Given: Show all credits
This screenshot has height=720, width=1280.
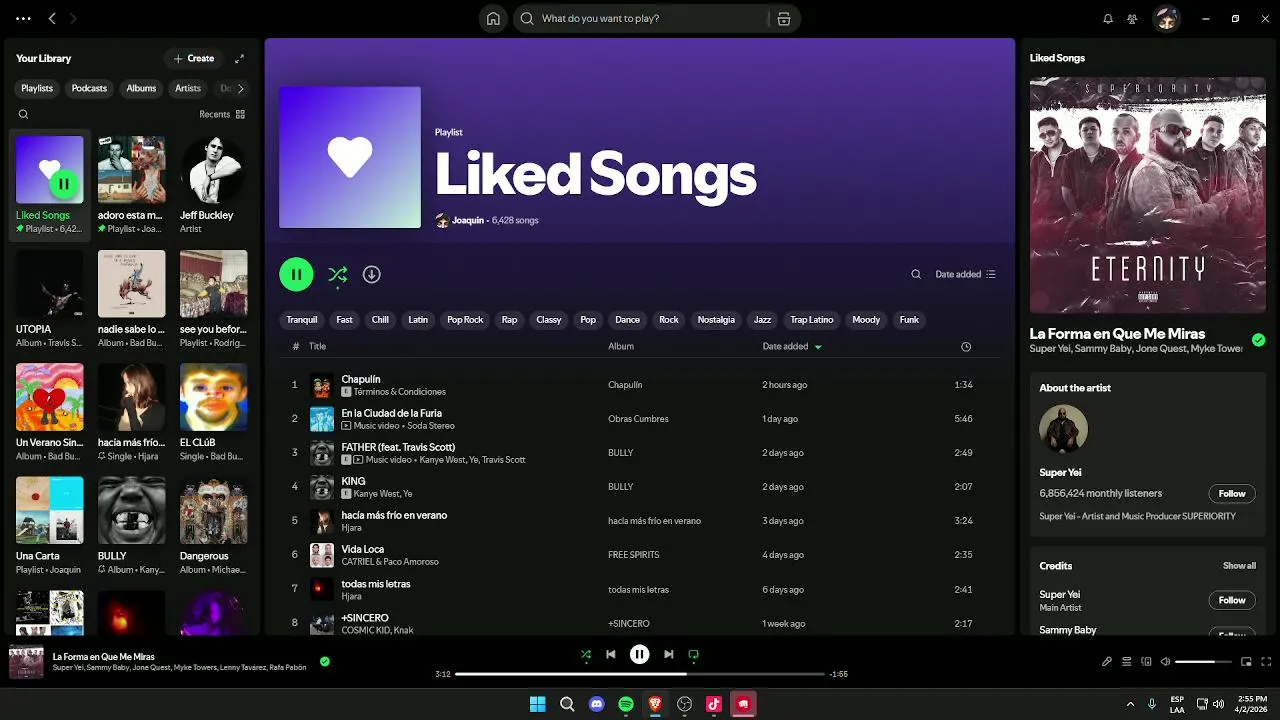Looking at the screenshot, I should click(1239, 566).
